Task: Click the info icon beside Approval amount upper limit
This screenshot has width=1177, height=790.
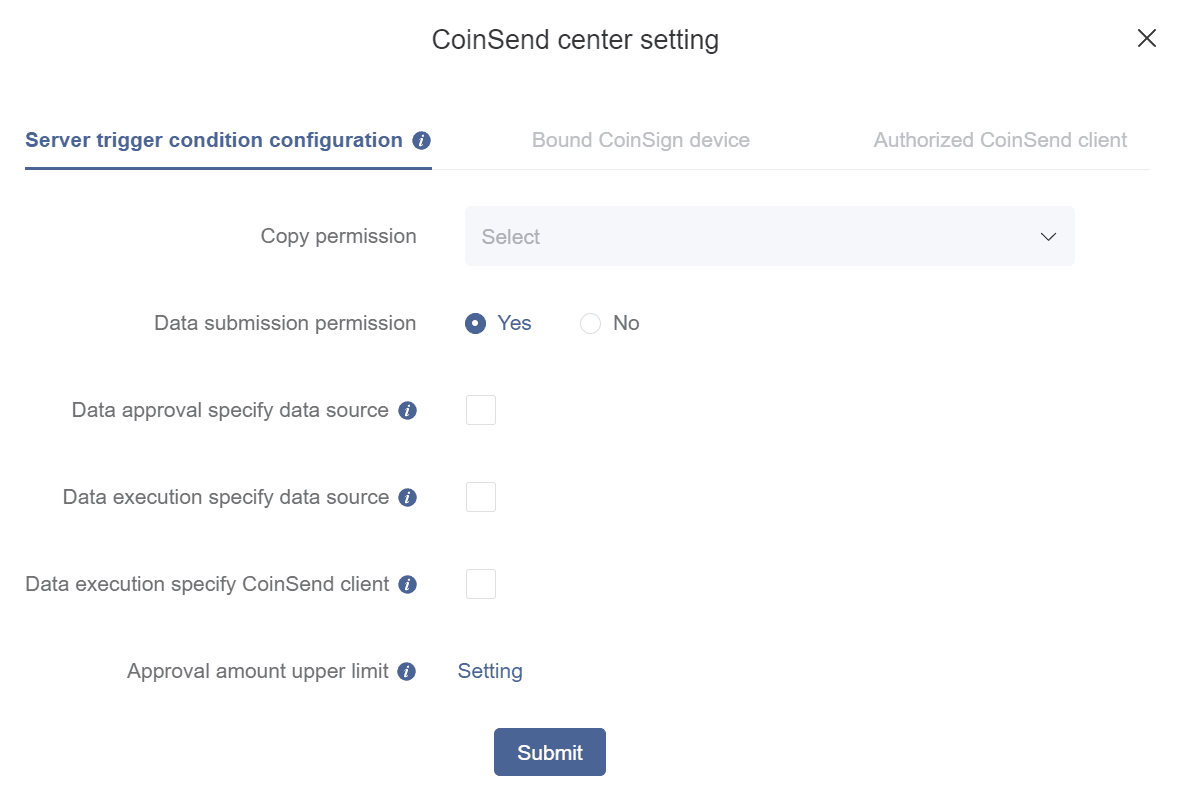Action: click(406, 671)
